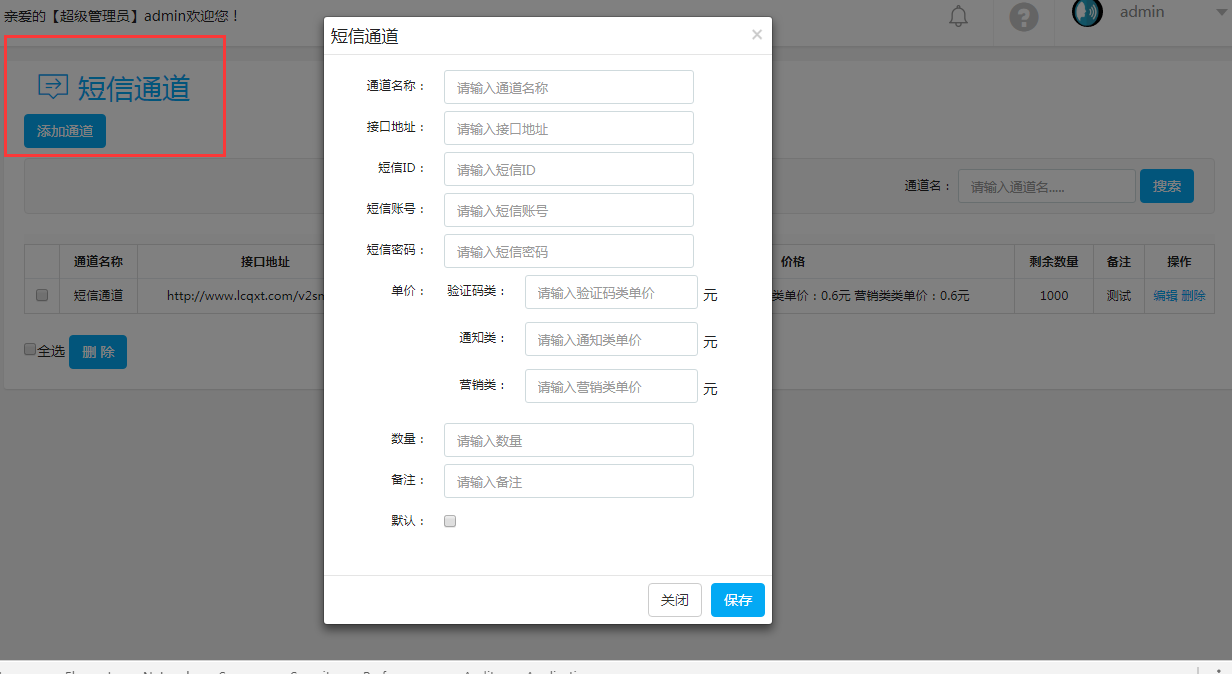Click the 删除 batch delete button
Screen dimensions: 1232x674
(98, 352)
